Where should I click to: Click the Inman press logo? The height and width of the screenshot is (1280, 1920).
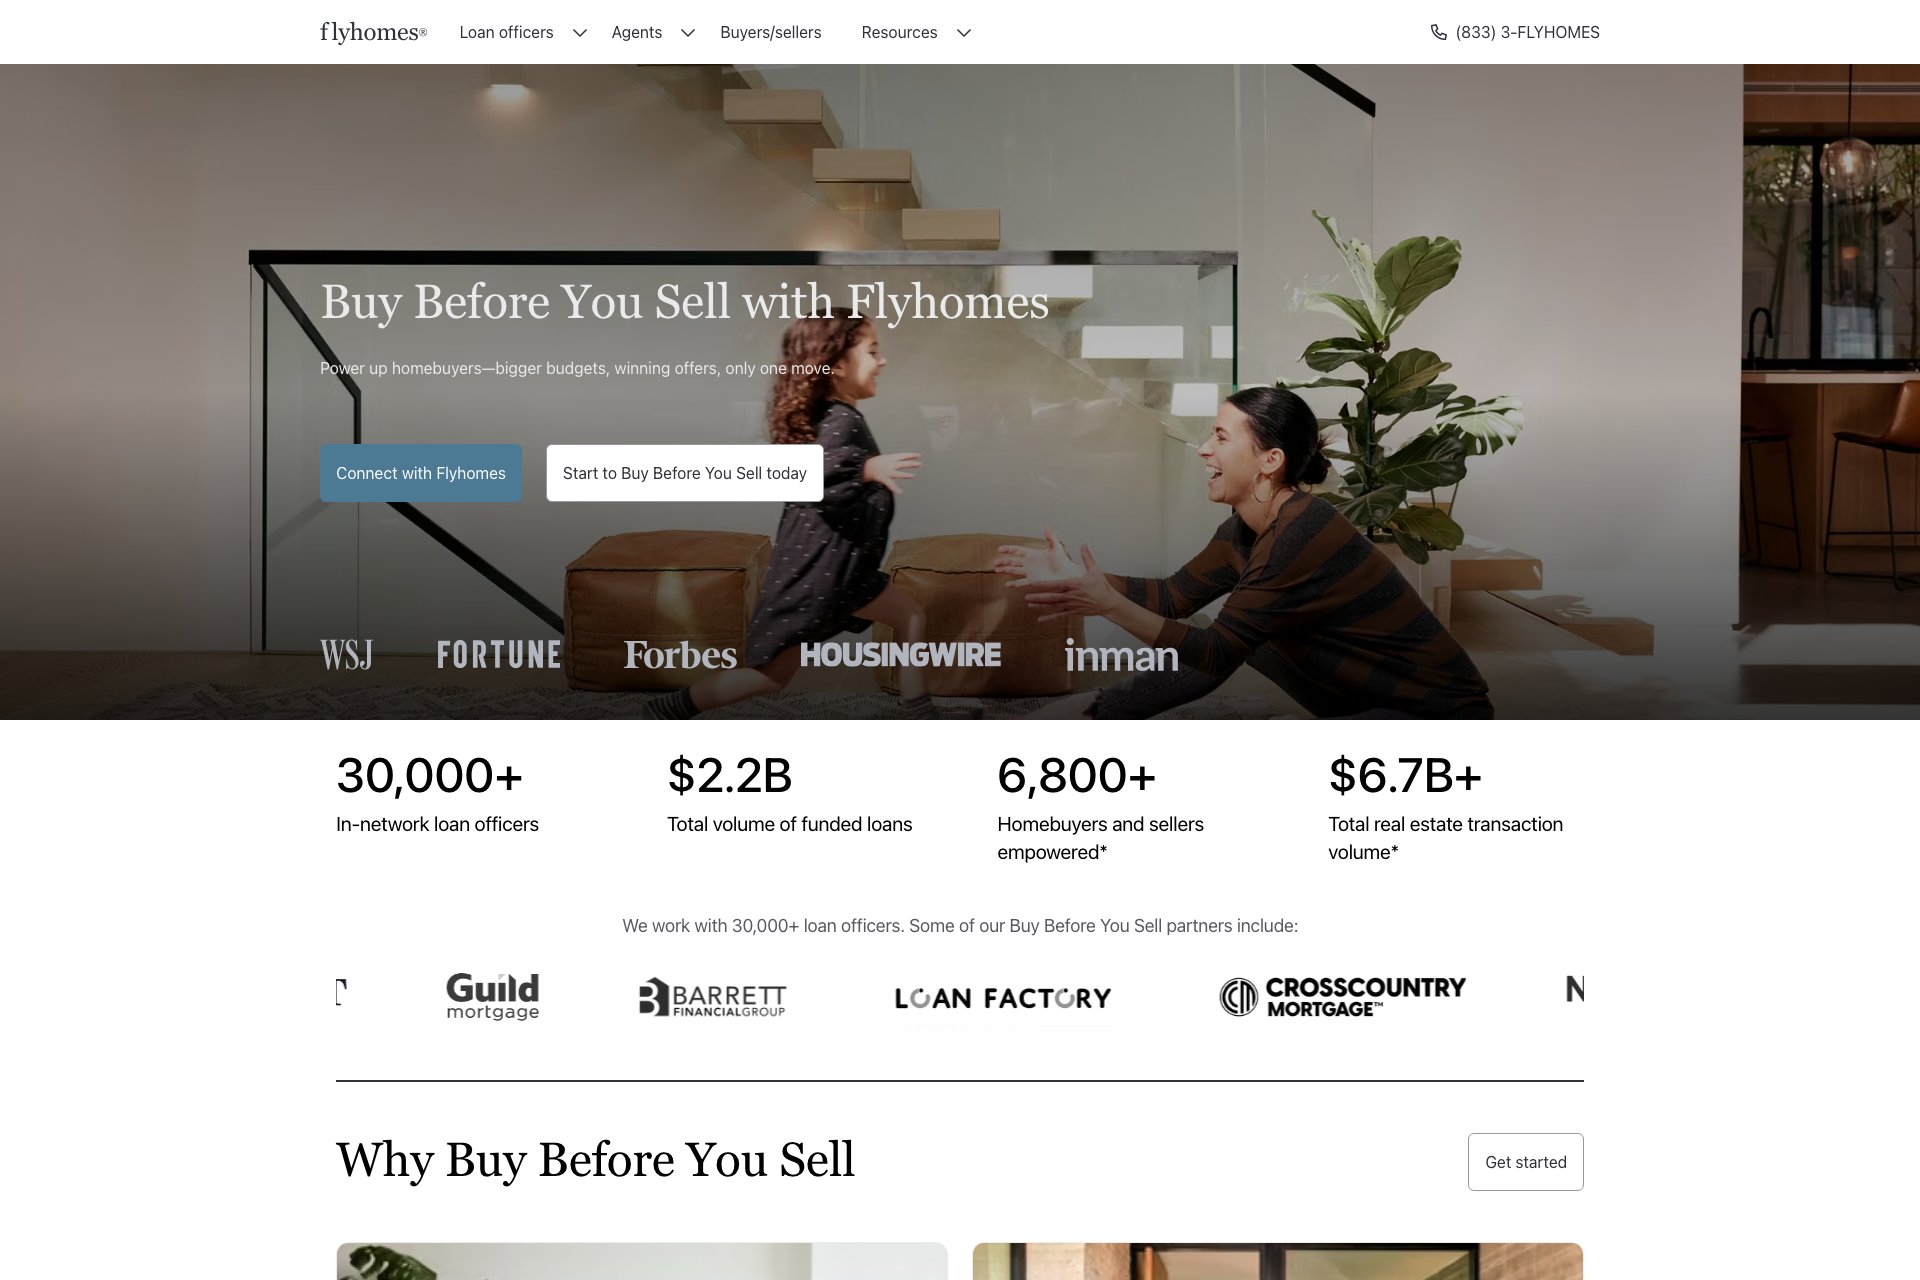coord(1121,656)
